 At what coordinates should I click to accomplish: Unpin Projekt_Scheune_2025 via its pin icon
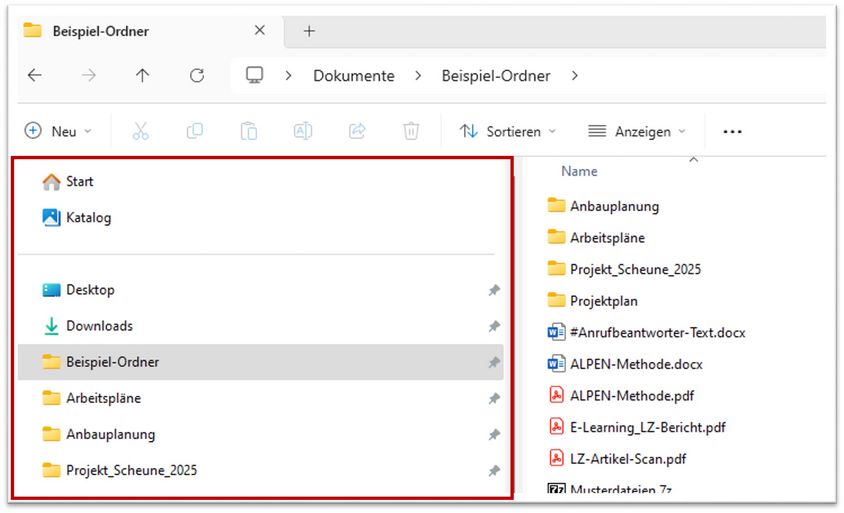point(493,470)
